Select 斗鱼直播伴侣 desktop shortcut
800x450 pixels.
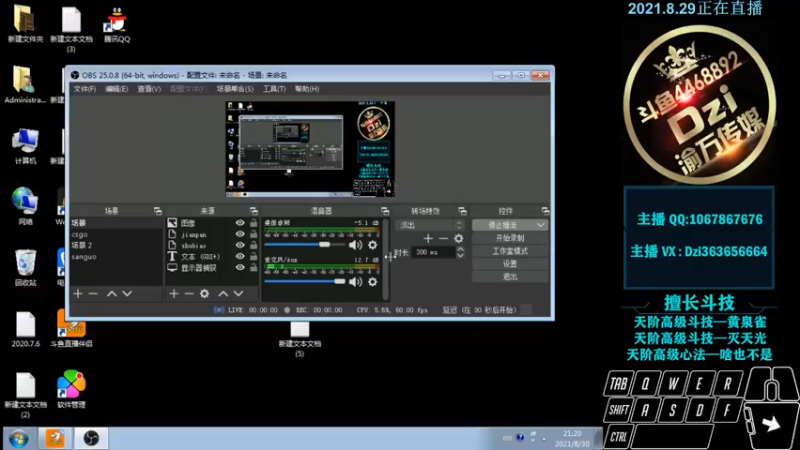point(71,329)
